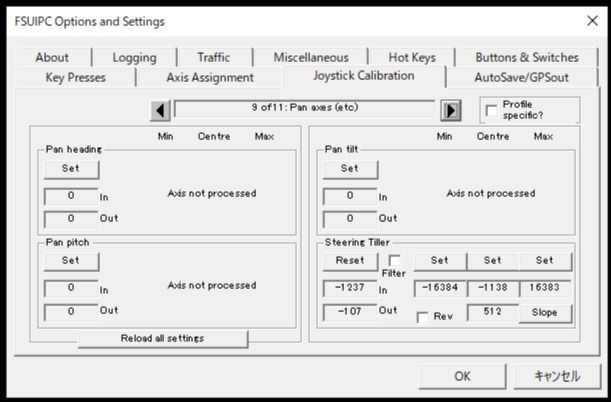The height and width of the screenshot is (402, 611).
Task: Click 'Axis not processed' text in Pan heading
Action: 212,193
